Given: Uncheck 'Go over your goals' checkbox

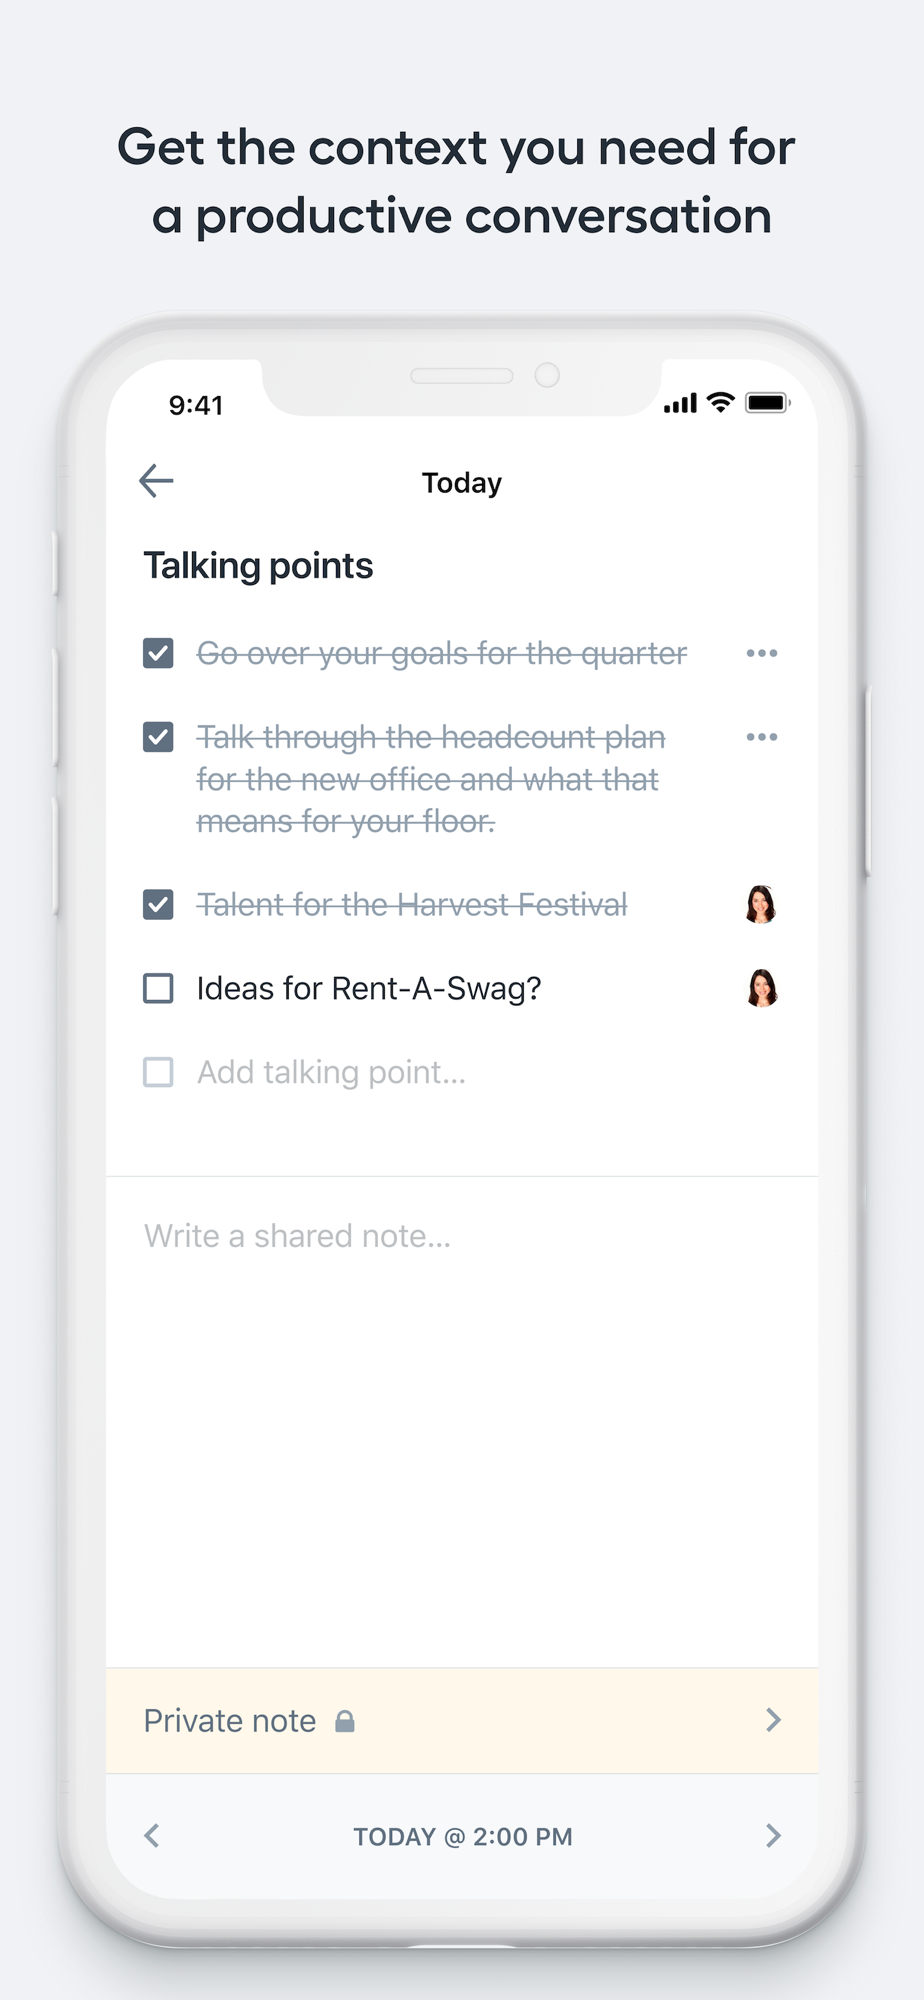Looking at the screenshot, I should coord(158,653).
